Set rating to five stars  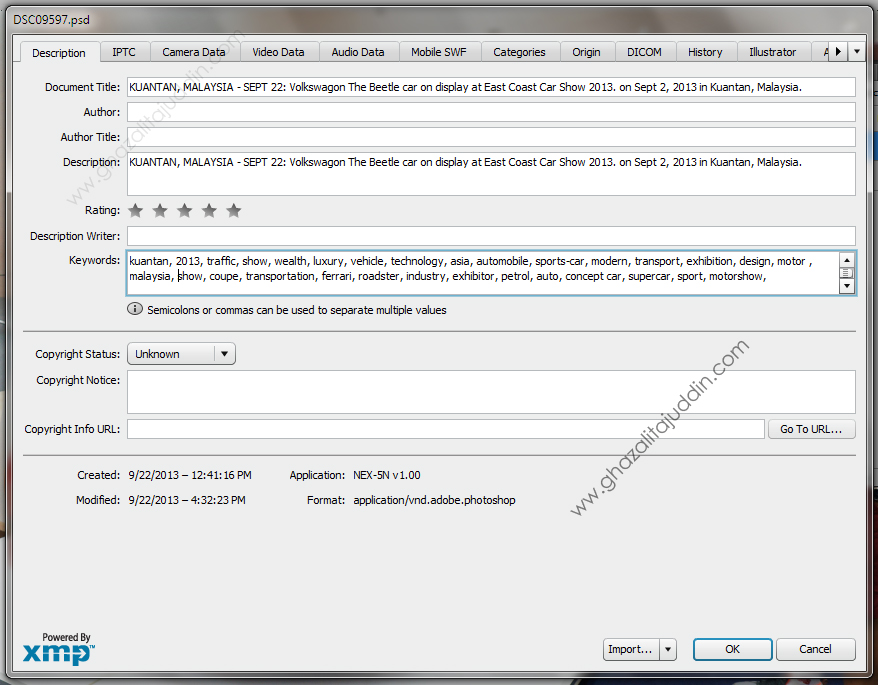point(234,211)
